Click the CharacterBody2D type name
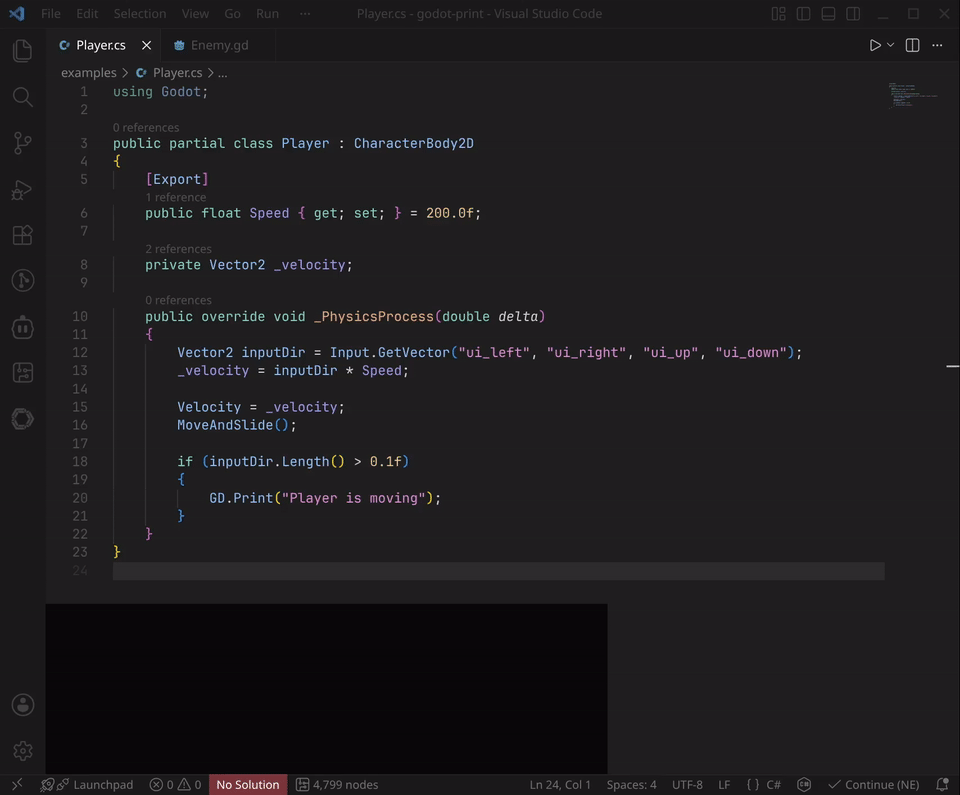This screenshot has height=795, width=960. [414, 143]
